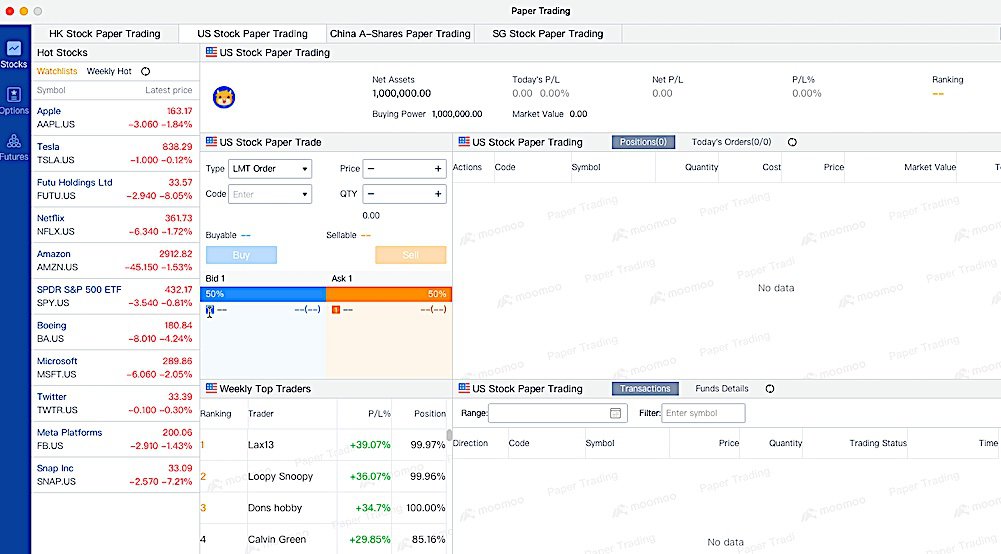Select Snap Inc SNAP.US row
The width and height of the screenshot is (1001, 554).
pos(115,475)
